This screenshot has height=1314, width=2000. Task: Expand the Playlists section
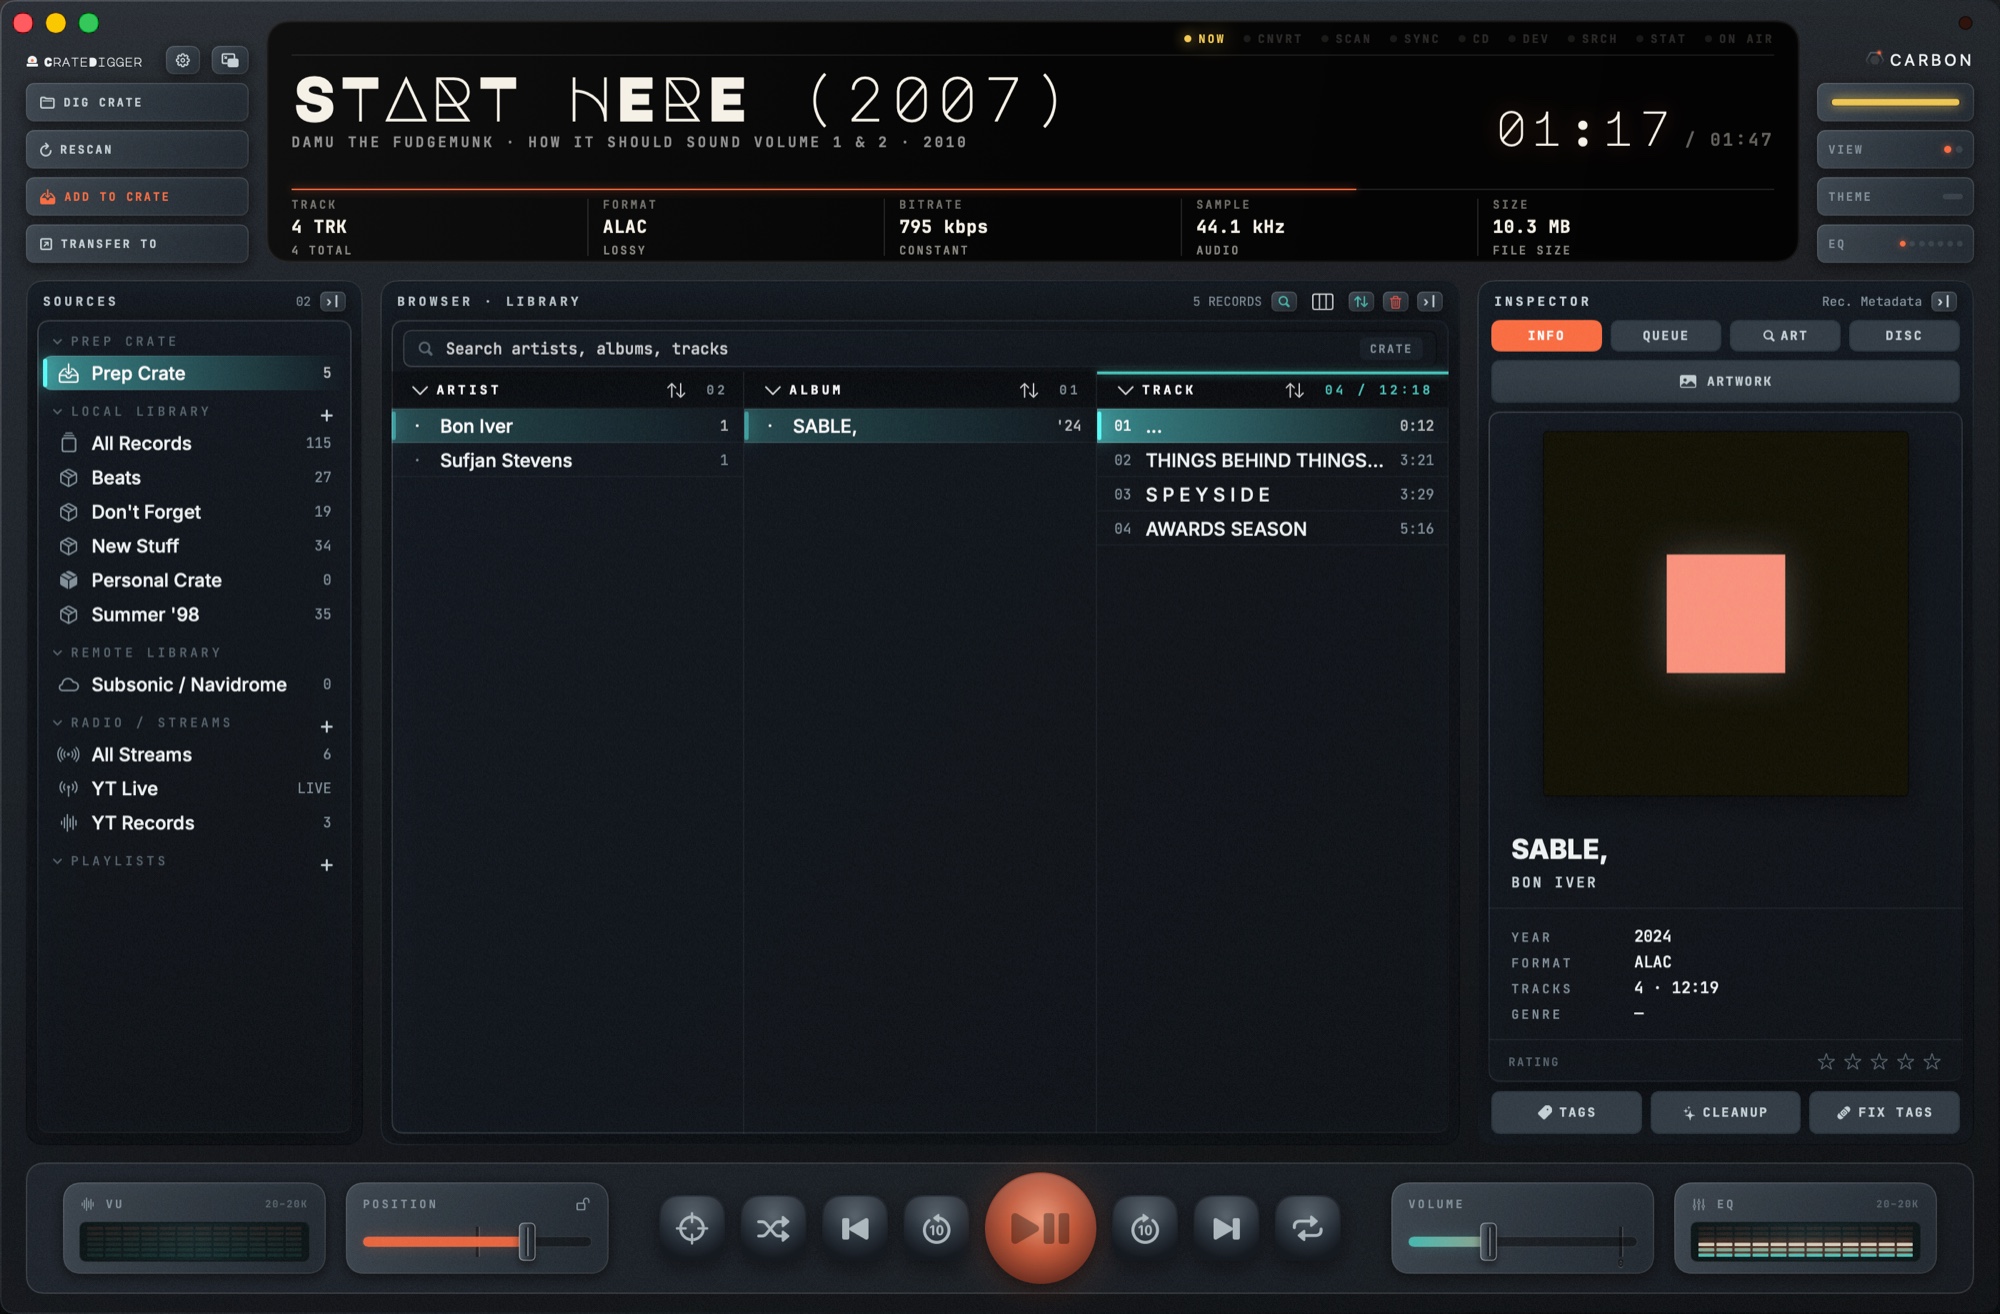click(58, 861)
